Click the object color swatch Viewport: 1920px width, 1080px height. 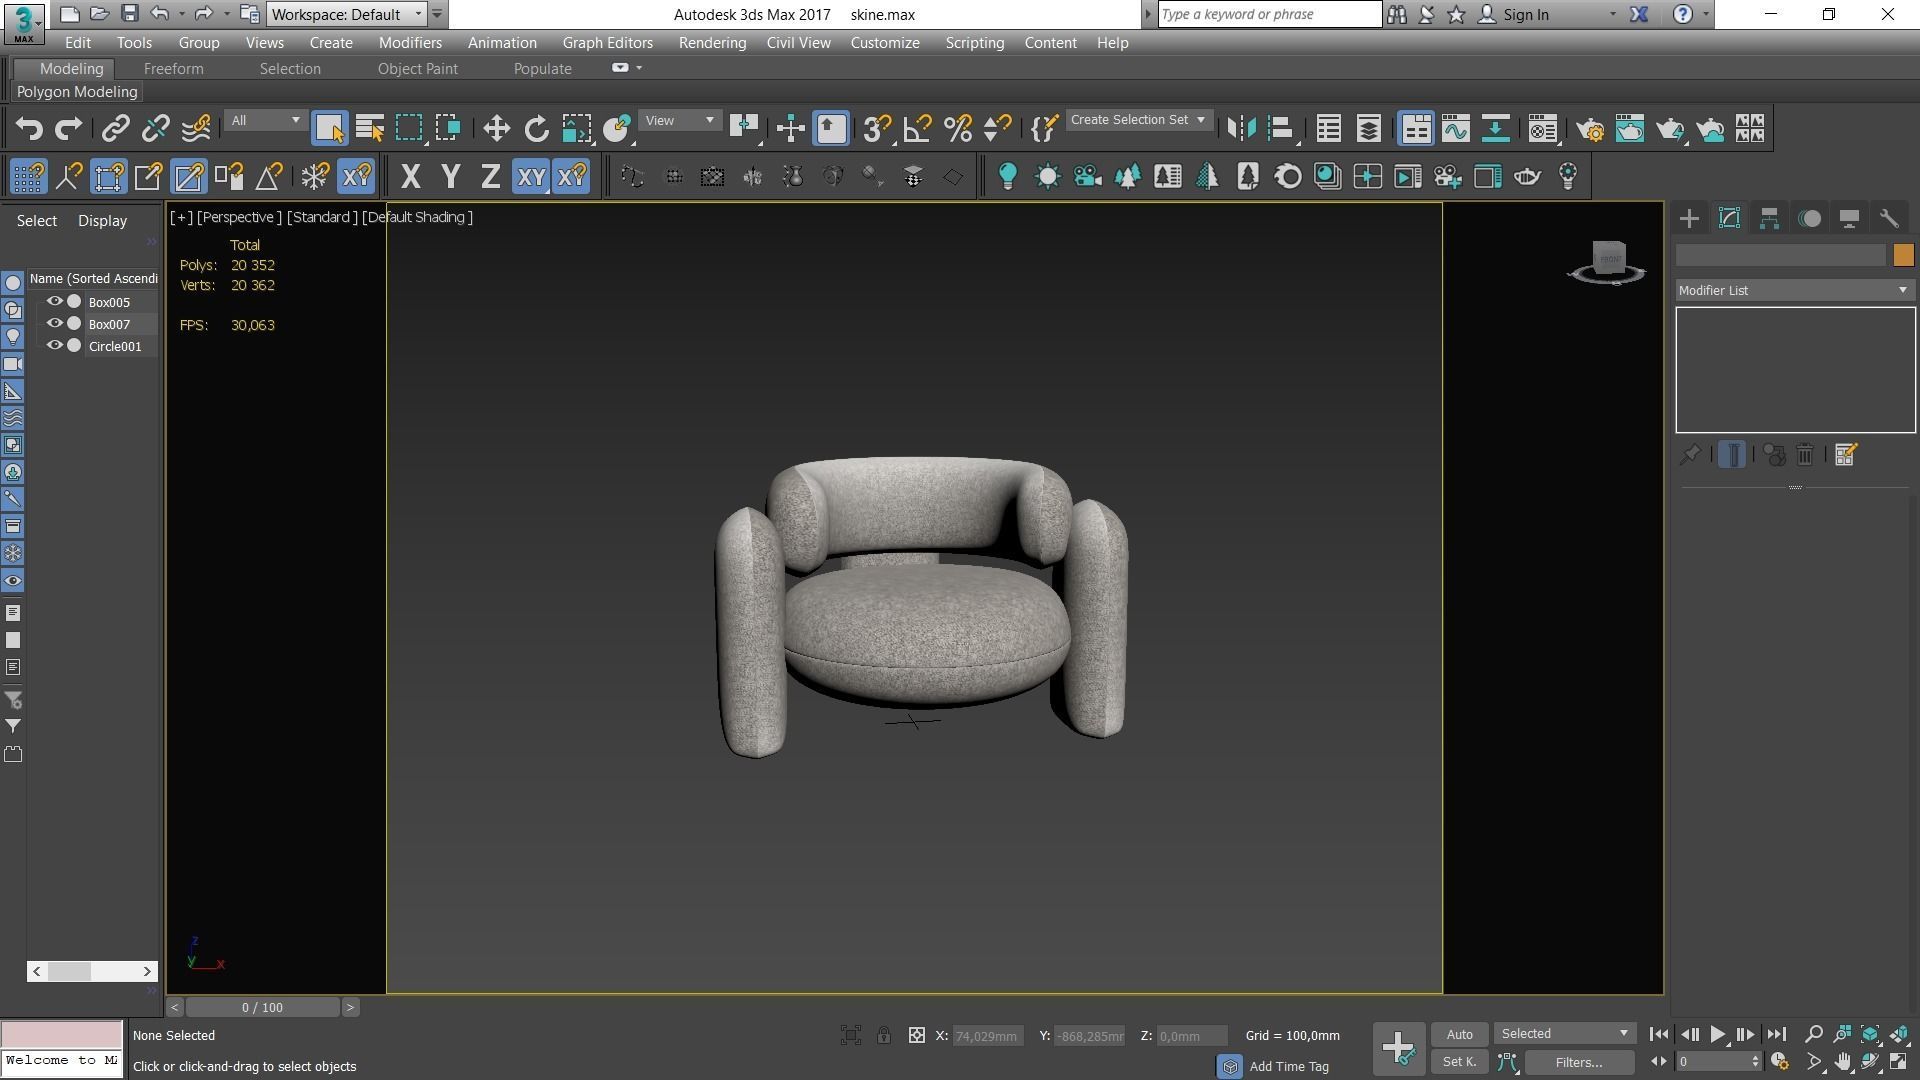tap(1903, 256)
